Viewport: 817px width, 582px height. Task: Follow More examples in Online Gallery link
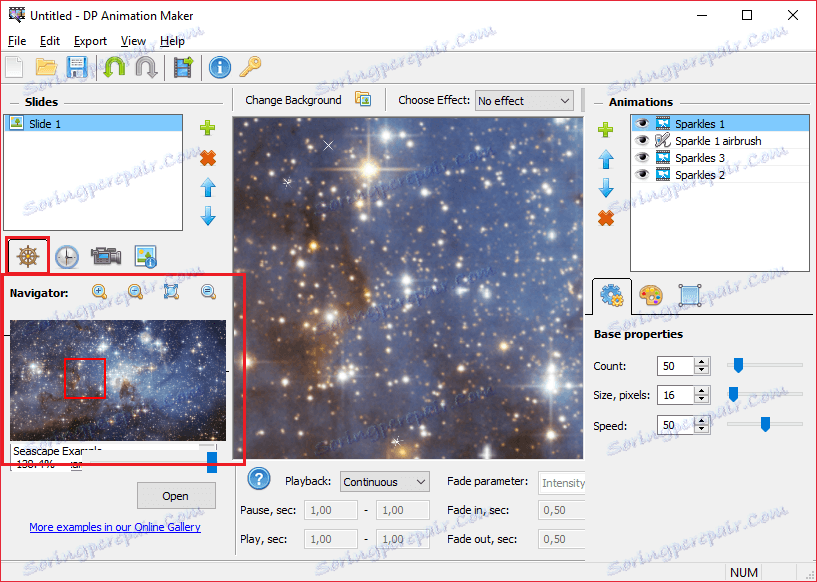115,527
